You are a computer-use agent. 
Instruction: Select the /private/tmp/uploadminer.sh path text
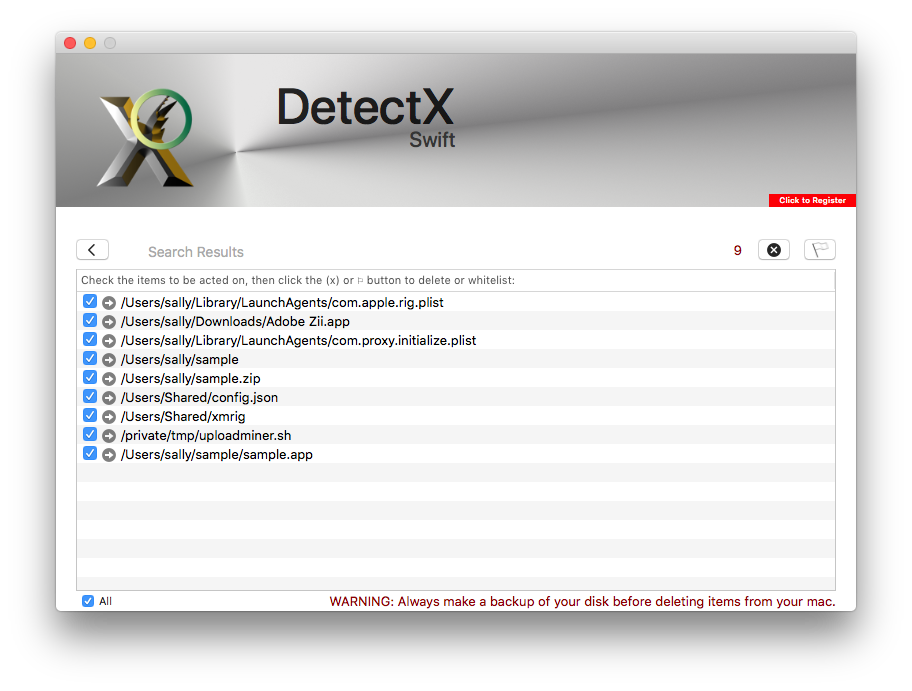pos(206,436)
